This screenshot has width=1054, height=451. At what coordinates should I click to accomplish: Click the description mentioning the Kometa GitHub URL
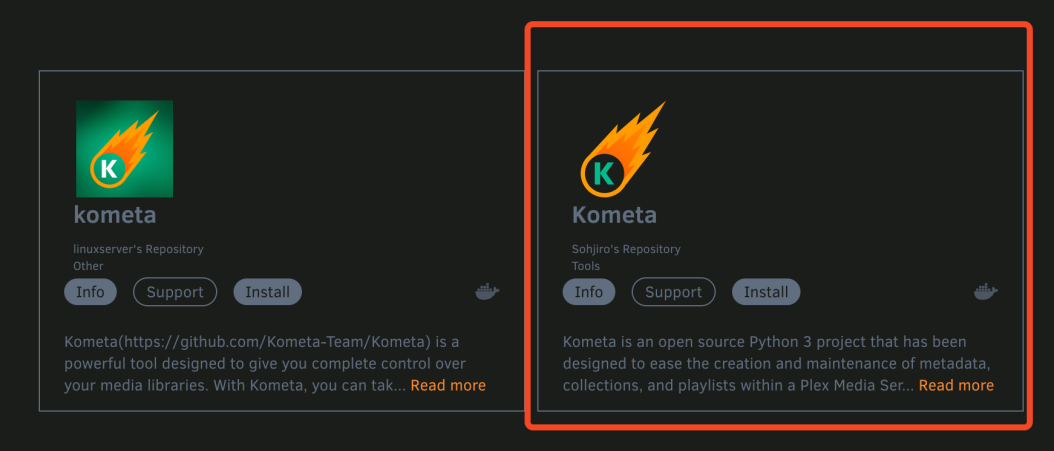coord(275,364)
